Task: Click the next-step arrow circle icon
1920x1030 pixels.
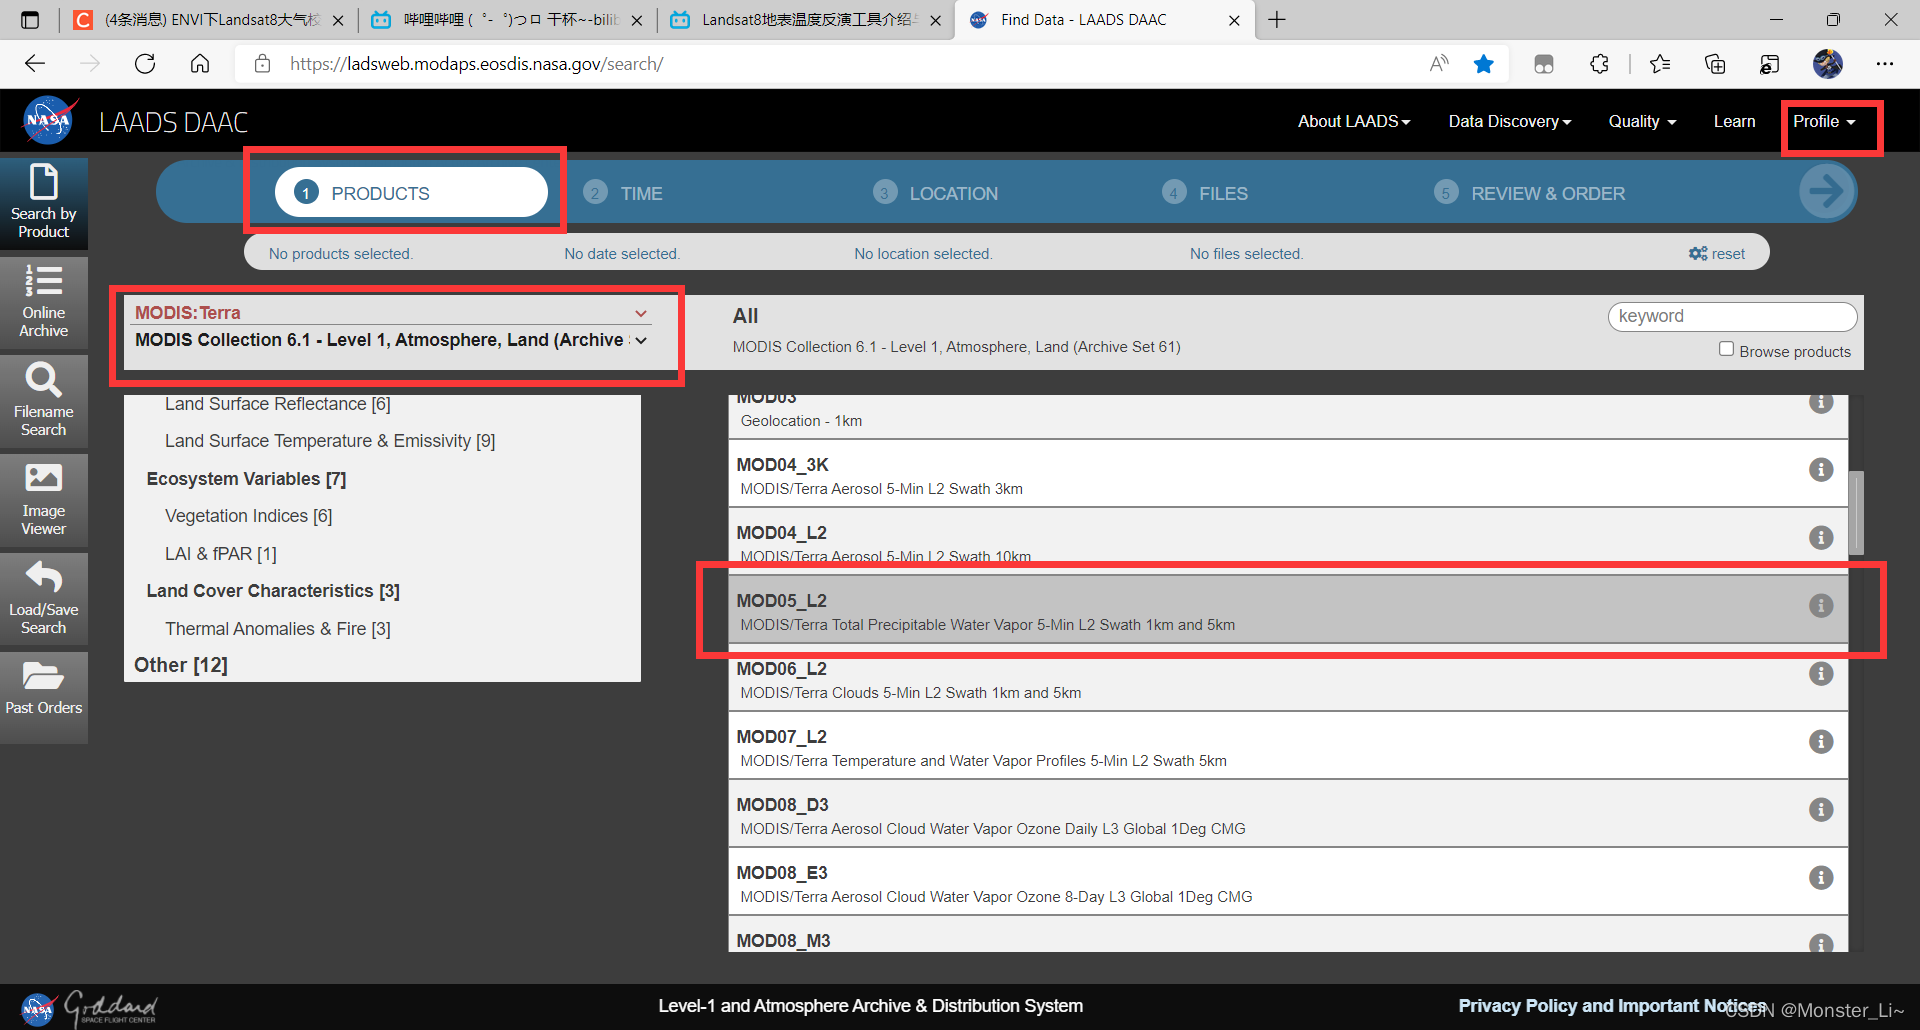Action: (x=1827, y=191)
